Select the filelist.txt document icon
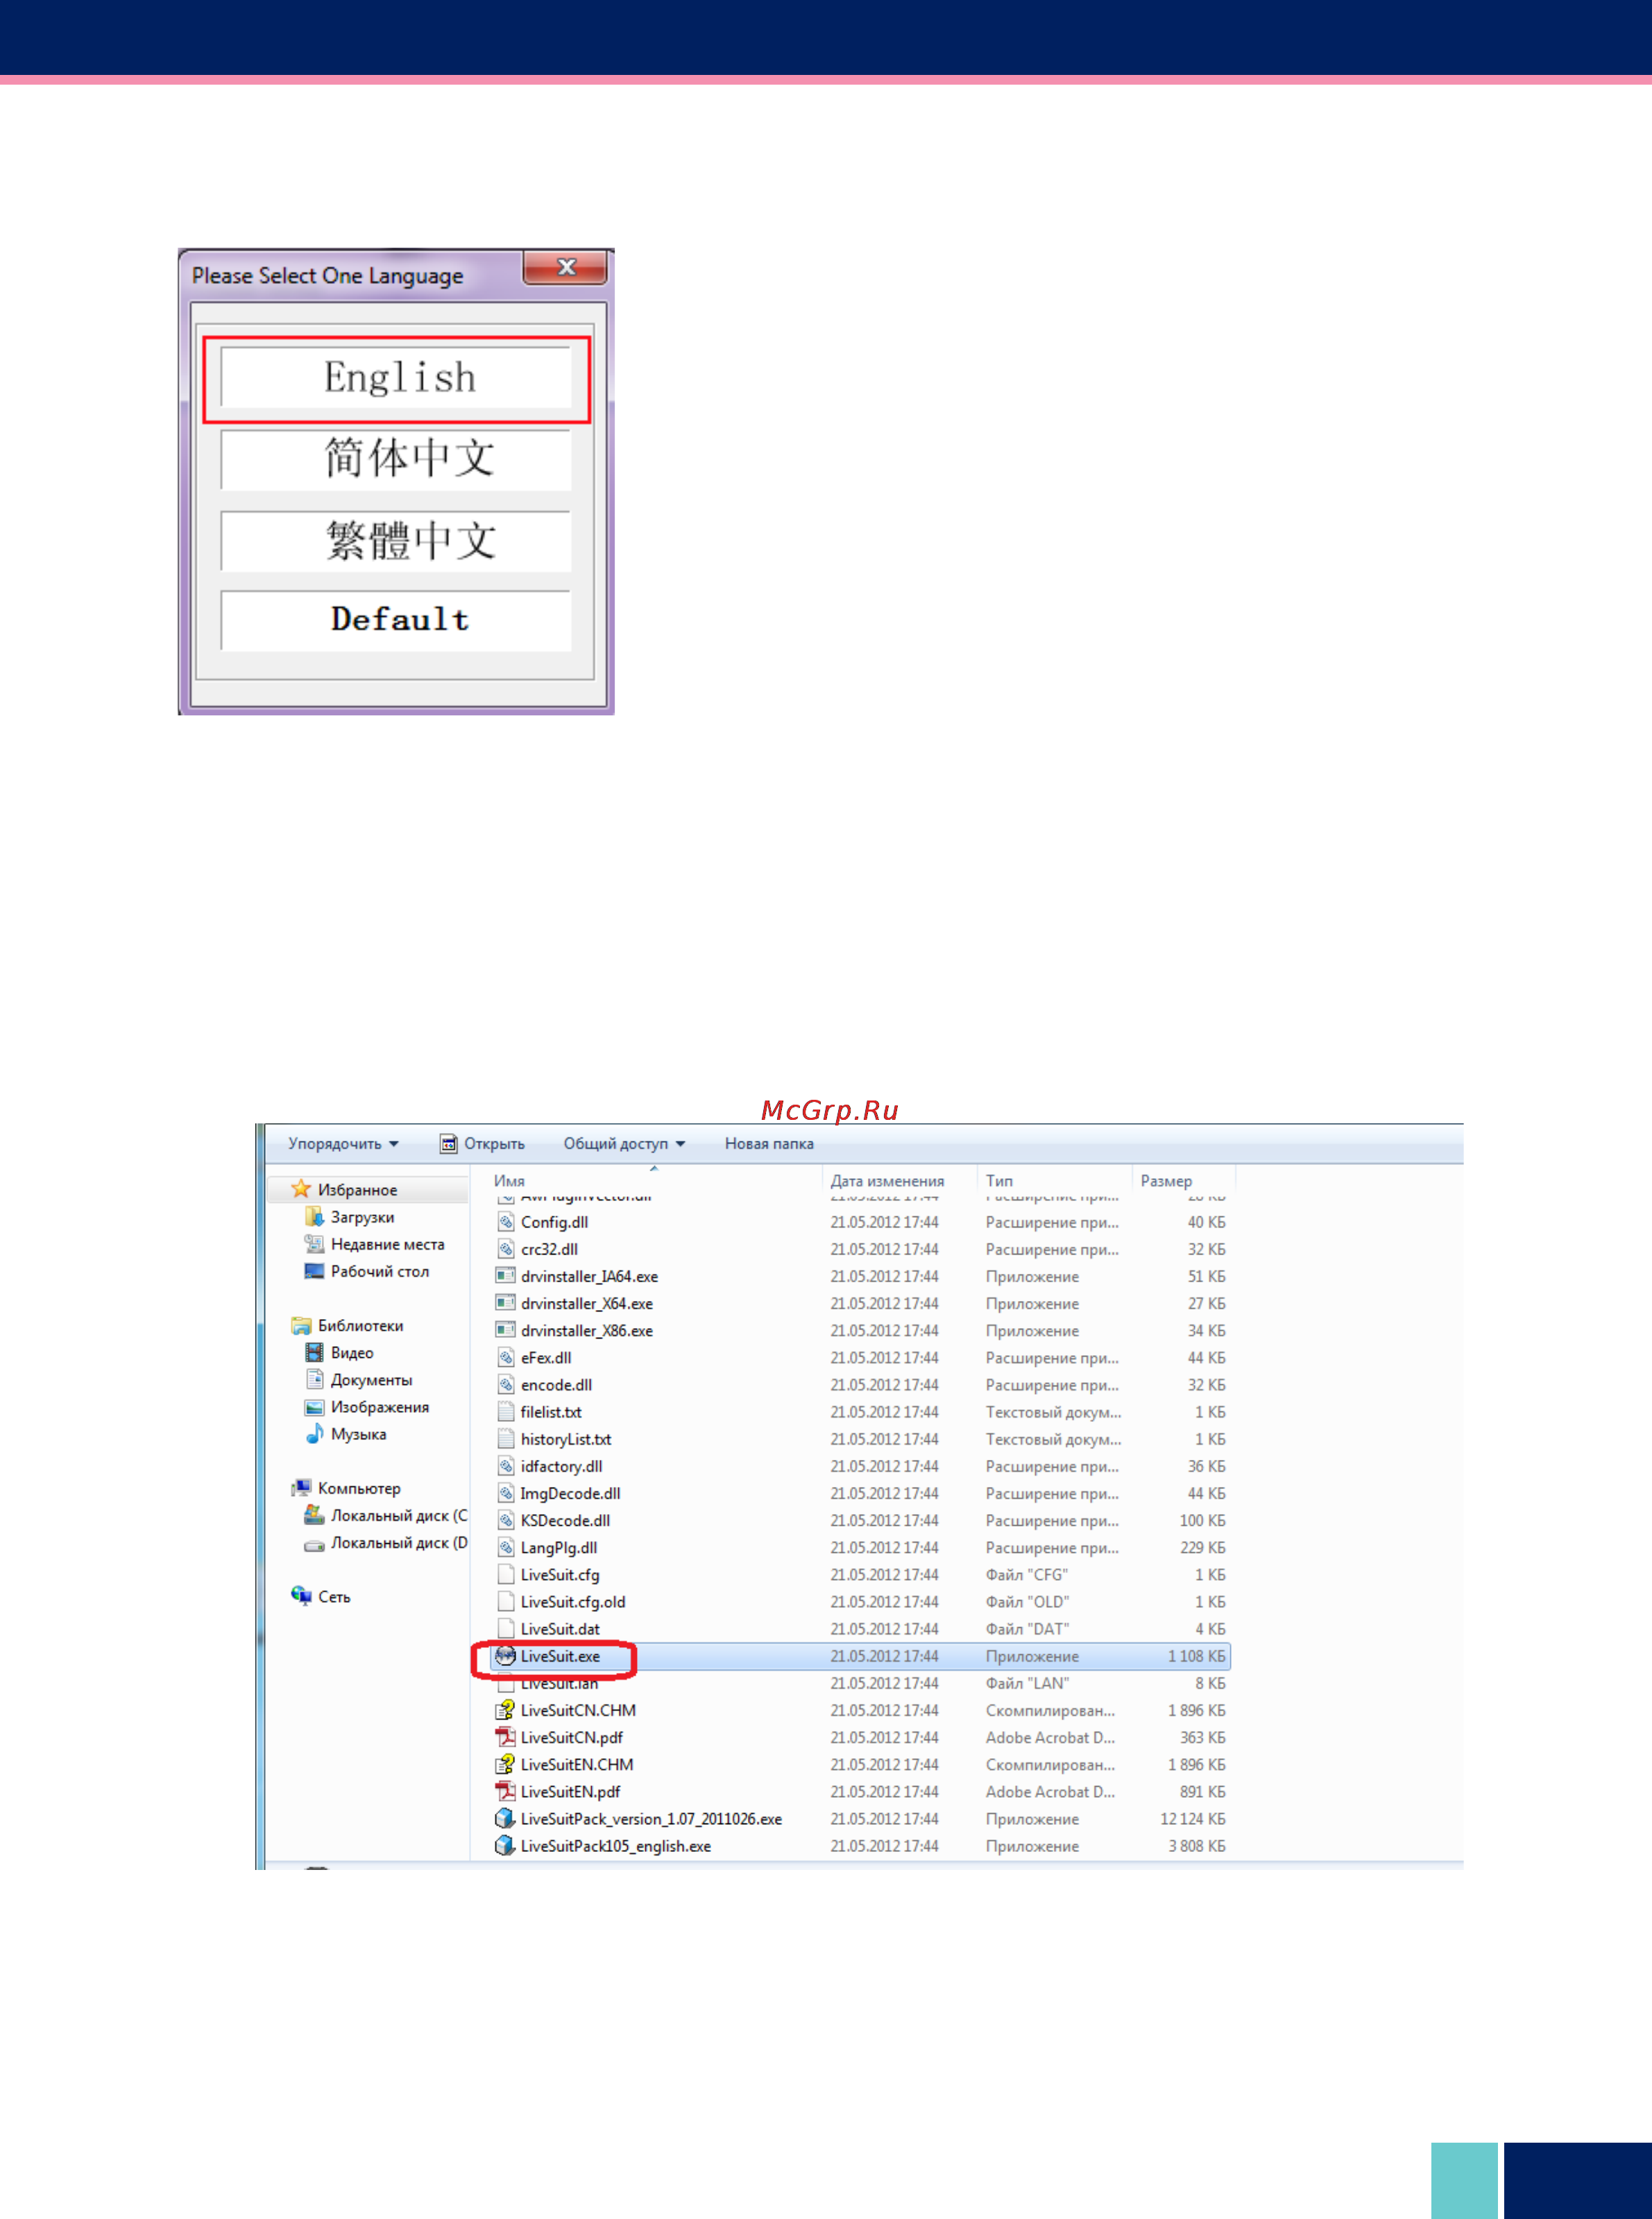This screenshot has width=1652, height=2219. coord(506,1412)
